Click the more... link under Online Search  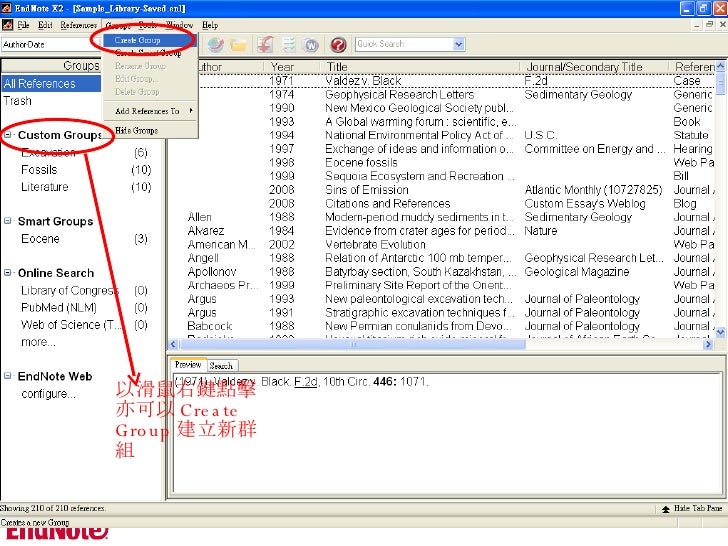pyautogui.click(x=38, y=342)
